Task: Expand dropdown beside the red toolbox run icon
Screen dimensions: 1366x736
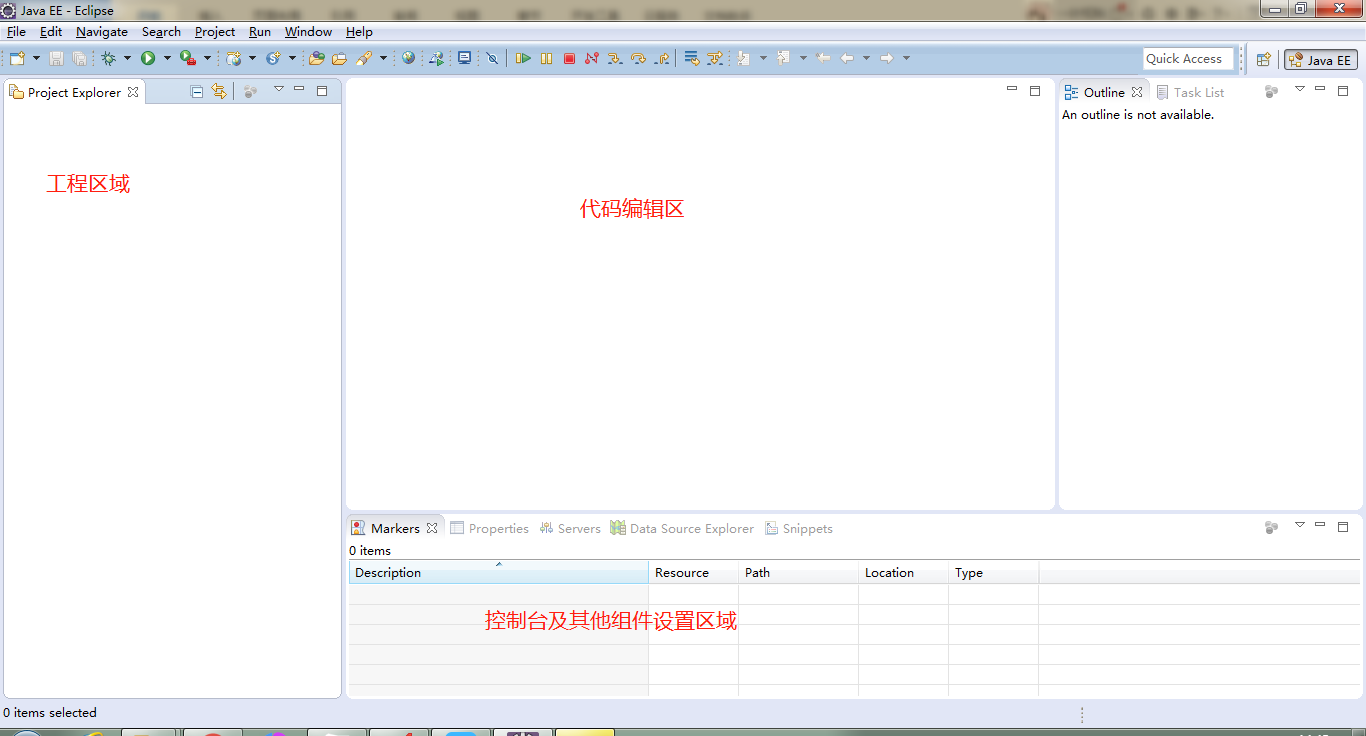Action: (x=207, y=58)
